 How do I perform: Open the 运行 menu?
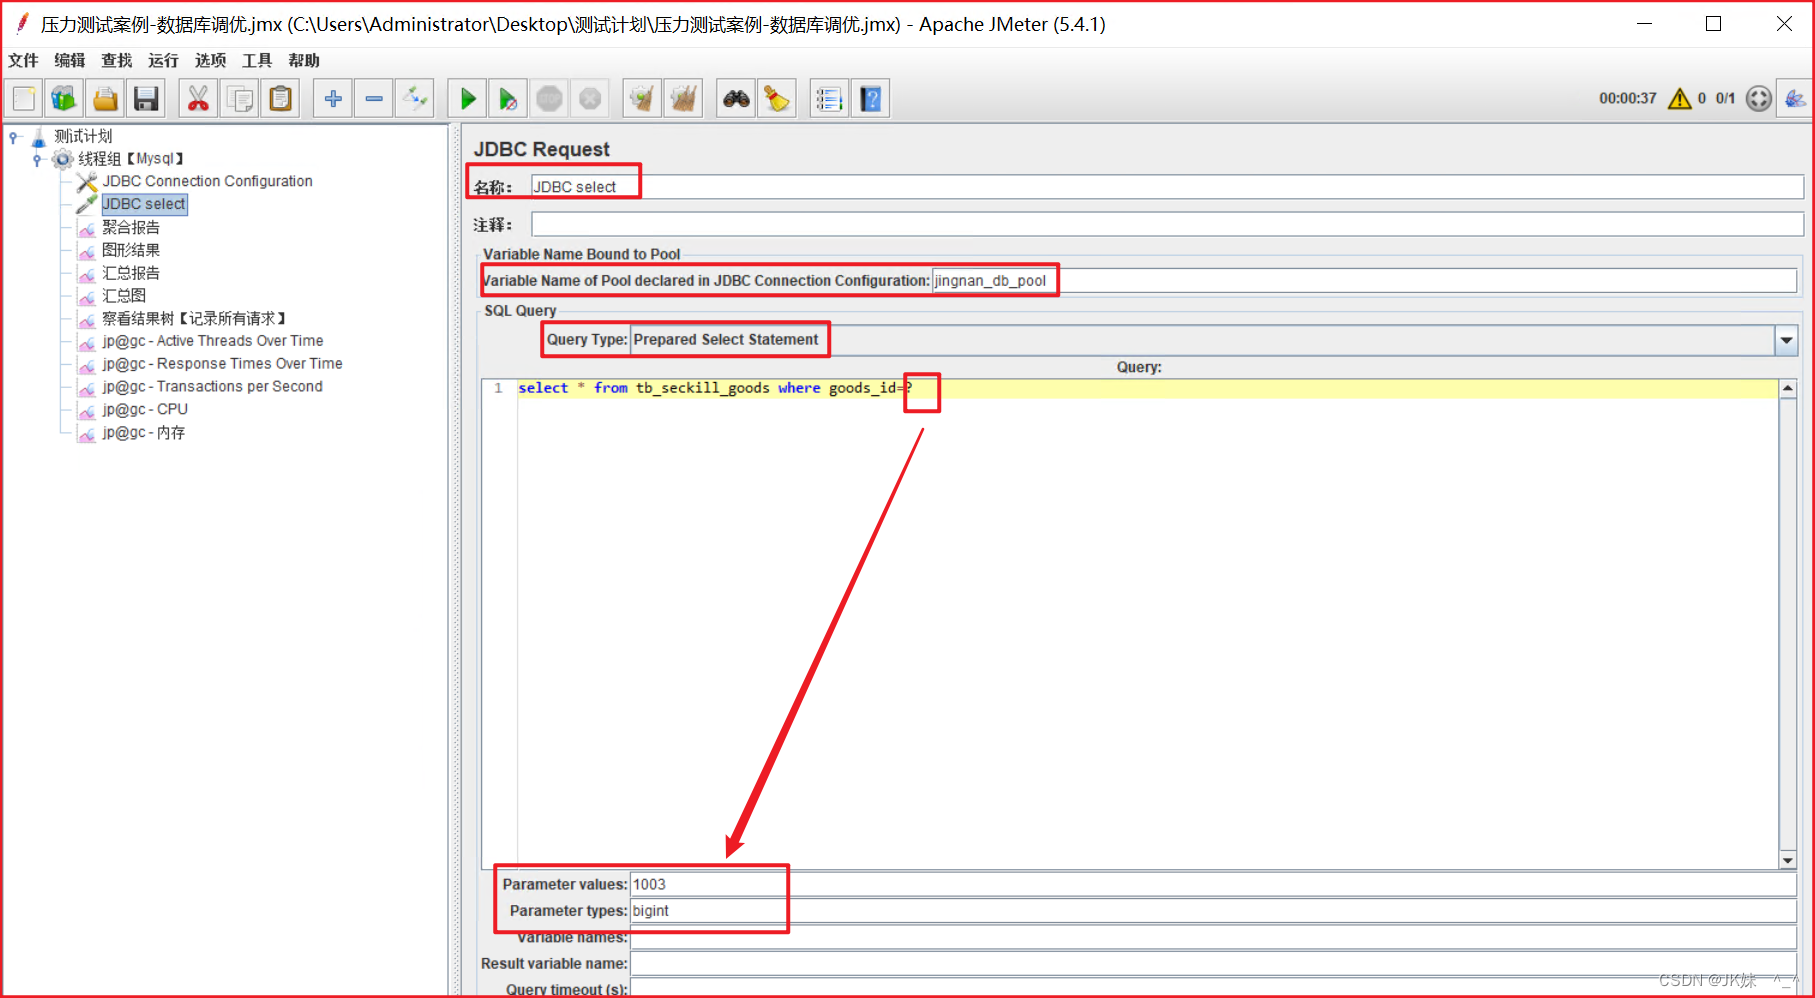[163, 60]
